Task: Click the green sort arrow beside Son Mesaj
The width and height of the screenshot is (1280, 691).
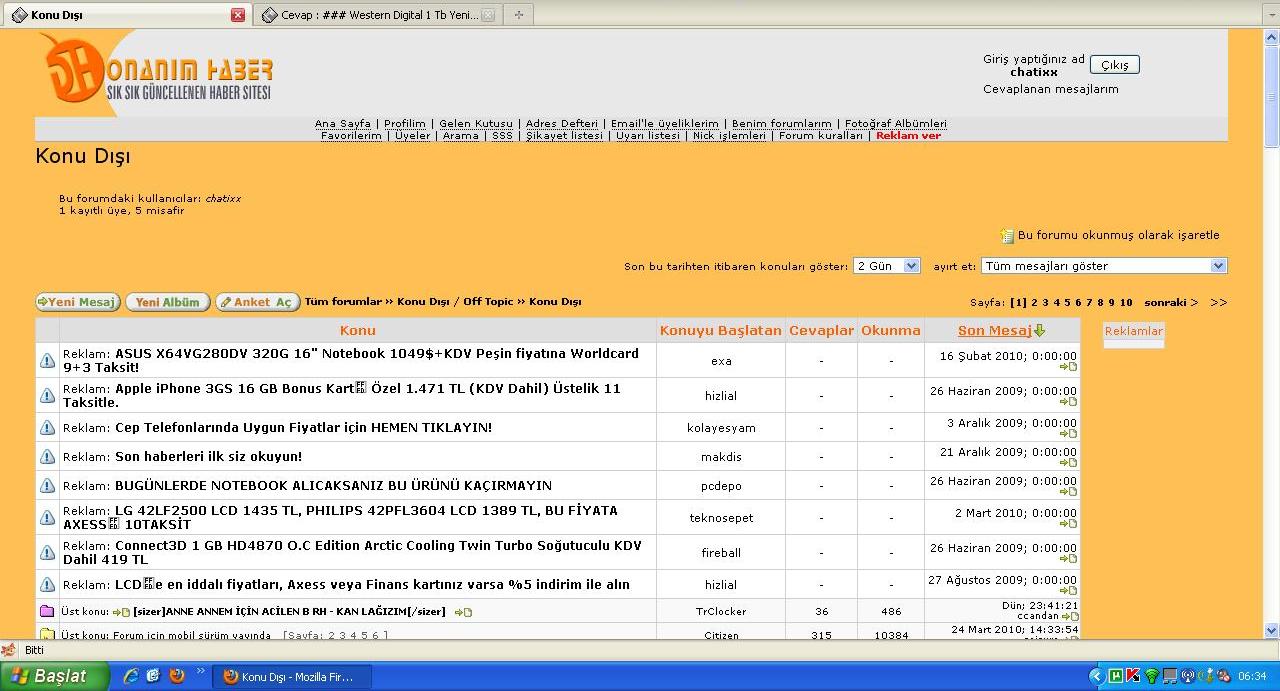Action: coord(1040,330)
